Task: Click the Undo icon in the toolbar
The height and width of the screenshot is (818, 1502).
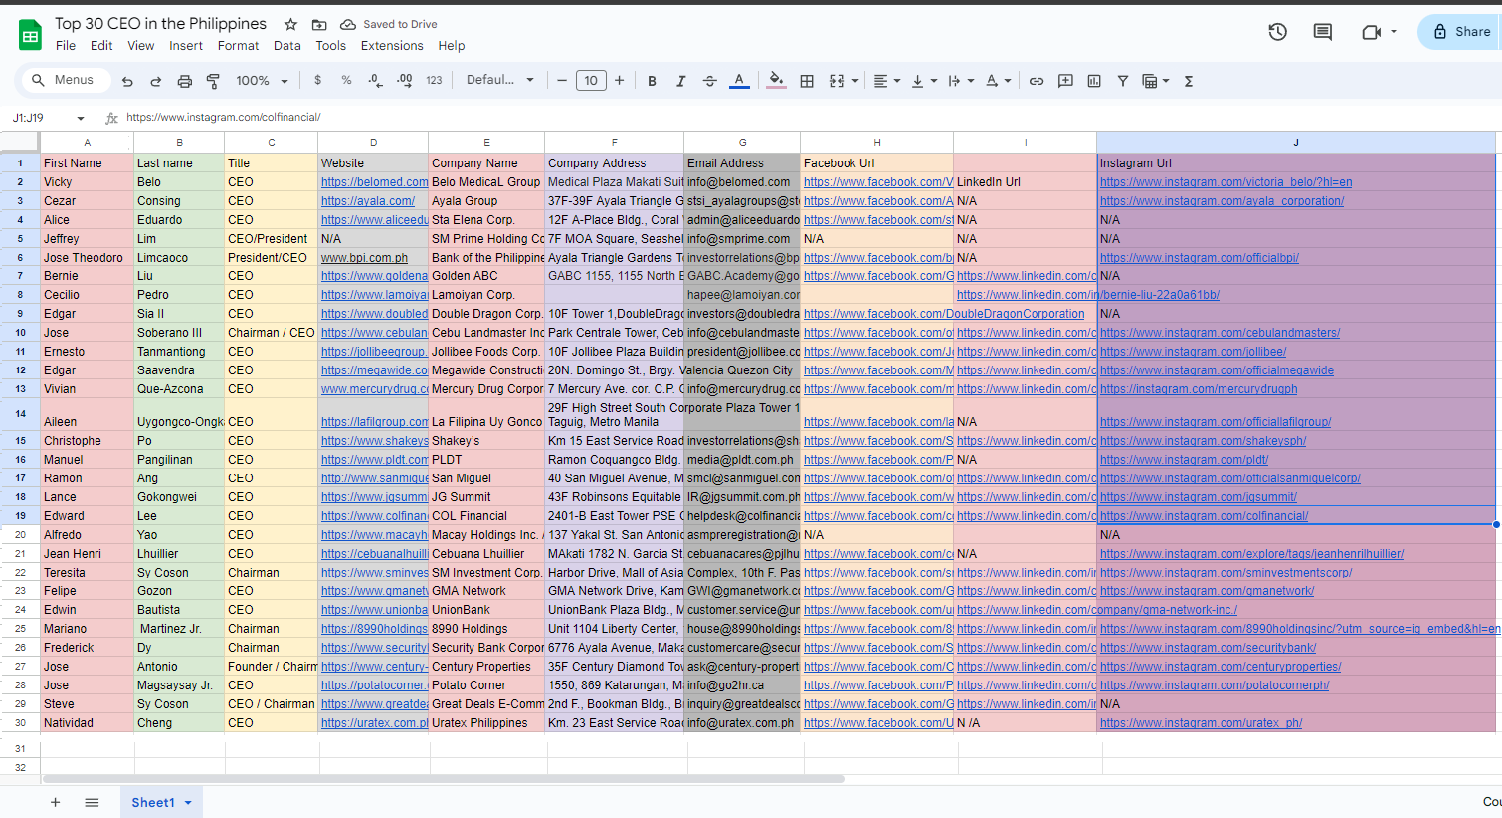Action: point(127,81)
